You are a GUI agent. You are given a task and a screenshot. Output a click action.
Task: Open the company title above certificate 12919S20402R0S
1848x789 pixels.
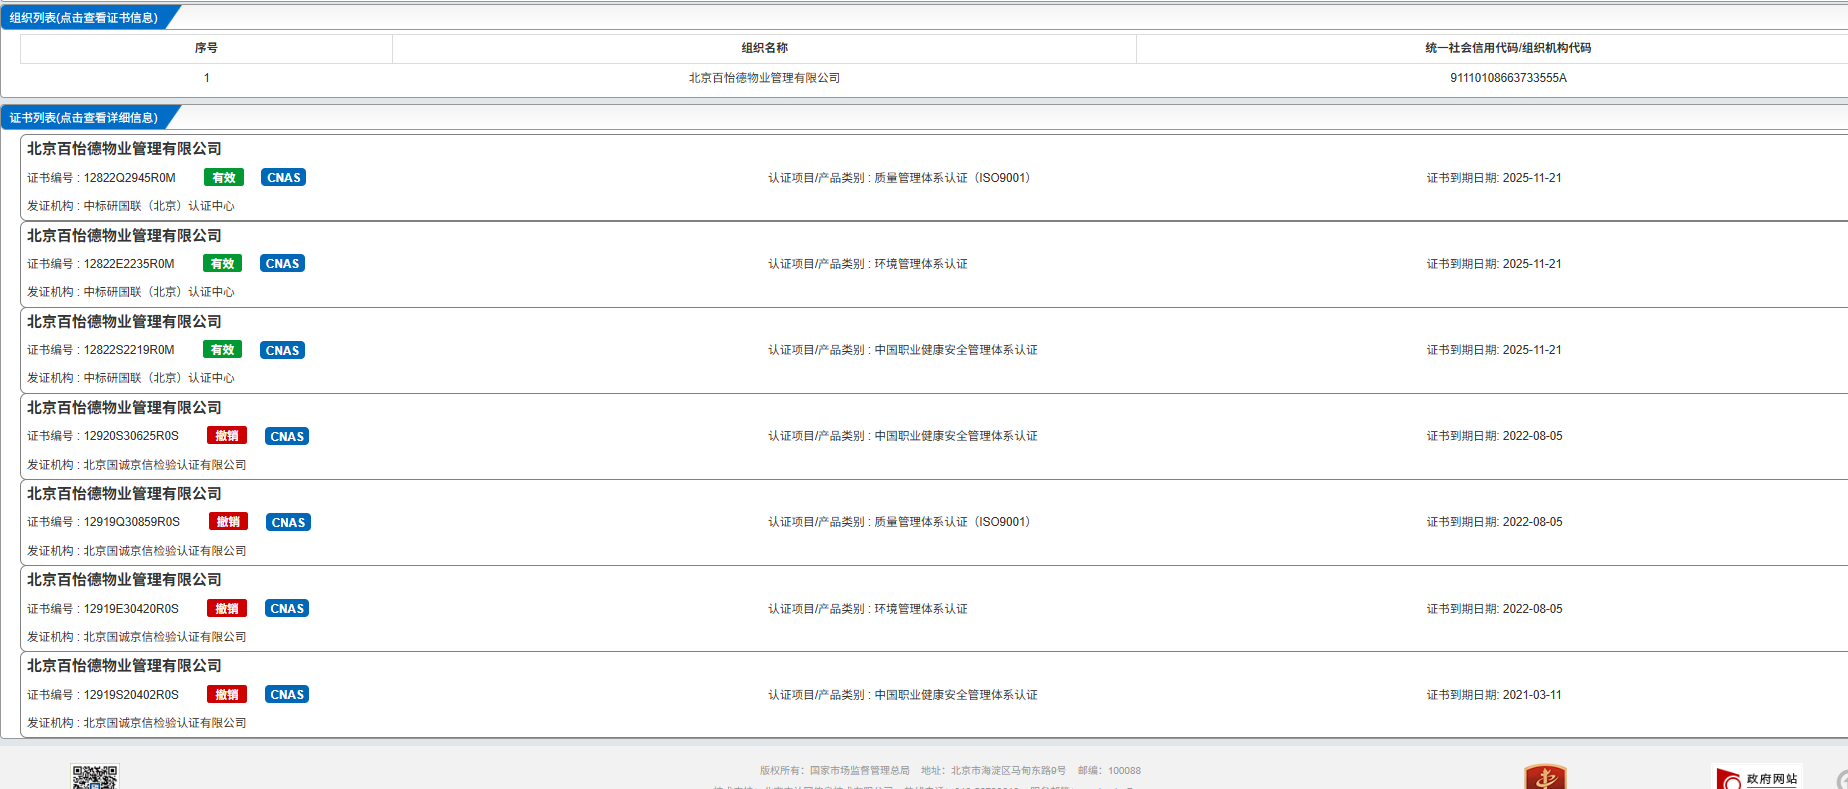click(x=124, y=665)
